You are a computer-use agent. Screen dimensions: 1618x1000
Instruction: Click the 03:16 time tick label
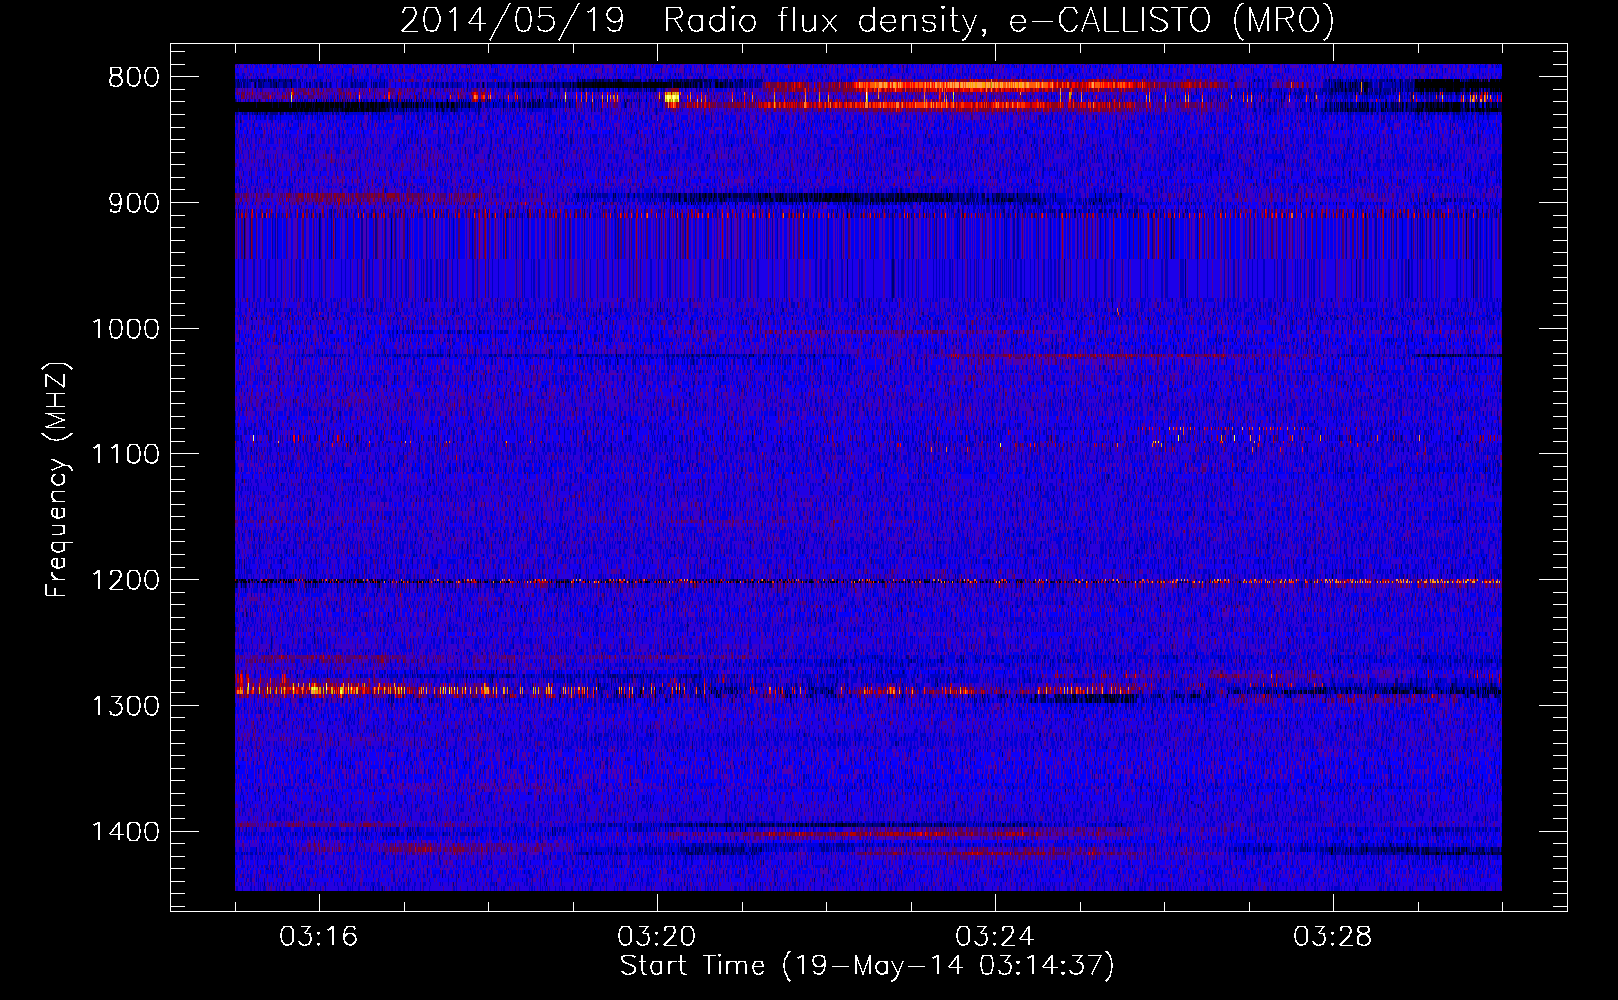[318, 937]
